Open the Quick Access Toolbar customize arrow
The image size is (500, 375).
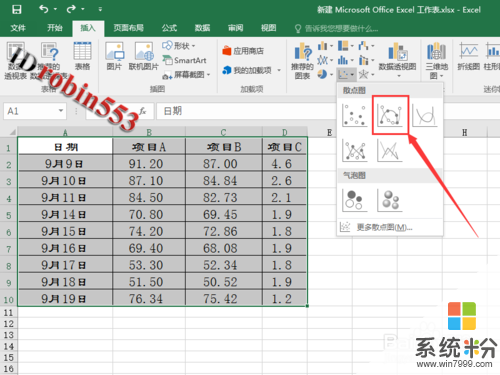pyautogui.click(x=100, y=9)
